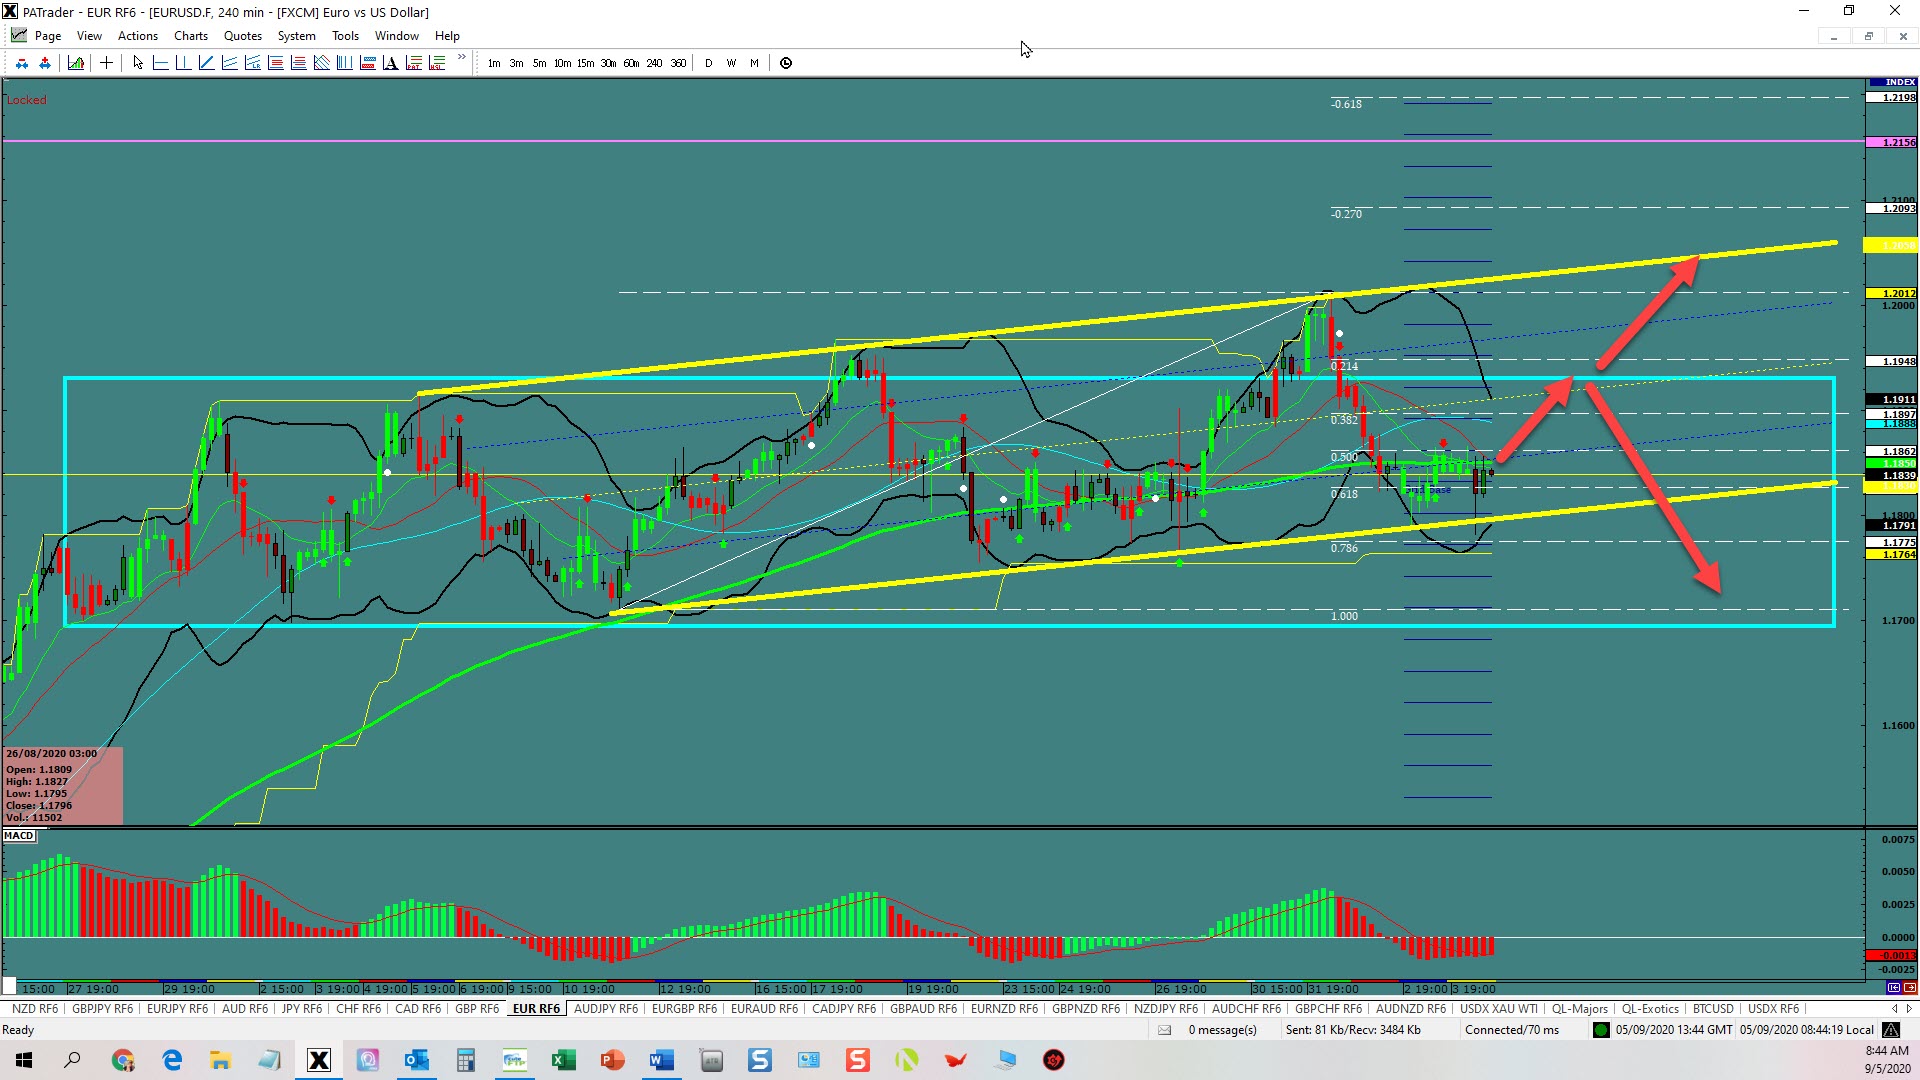1920x1080 pixels.
Task: Open the Tools menu
Action: pos(345,36)
